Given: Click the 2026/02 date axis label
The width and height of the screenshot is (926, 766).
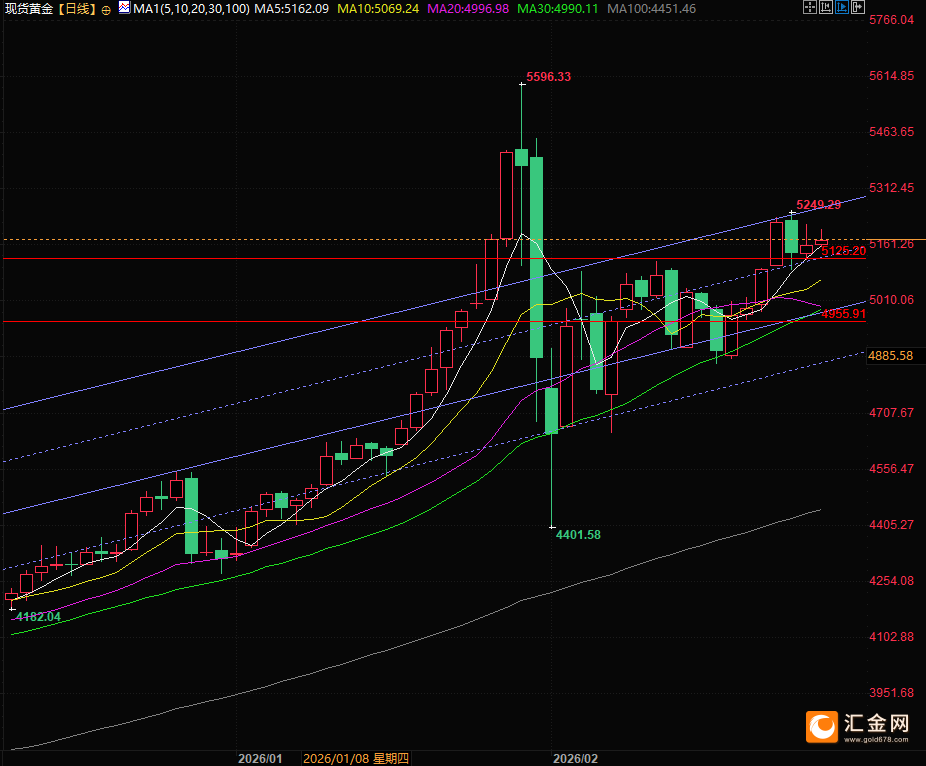Looking at the screenshot, I should point(575,759).
